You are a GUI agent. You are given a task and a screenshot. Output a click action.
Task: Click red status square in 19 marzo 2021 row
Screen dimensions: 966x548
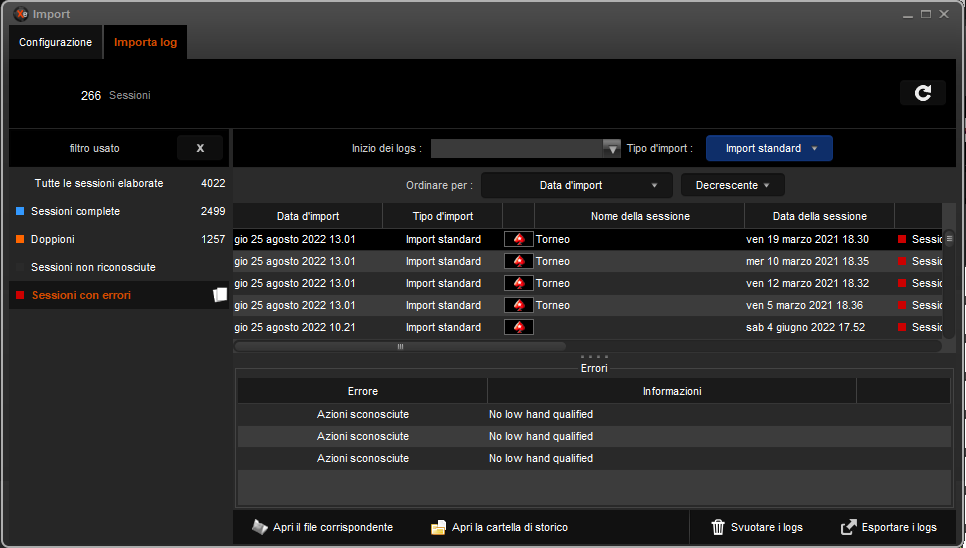coord(902,239)
